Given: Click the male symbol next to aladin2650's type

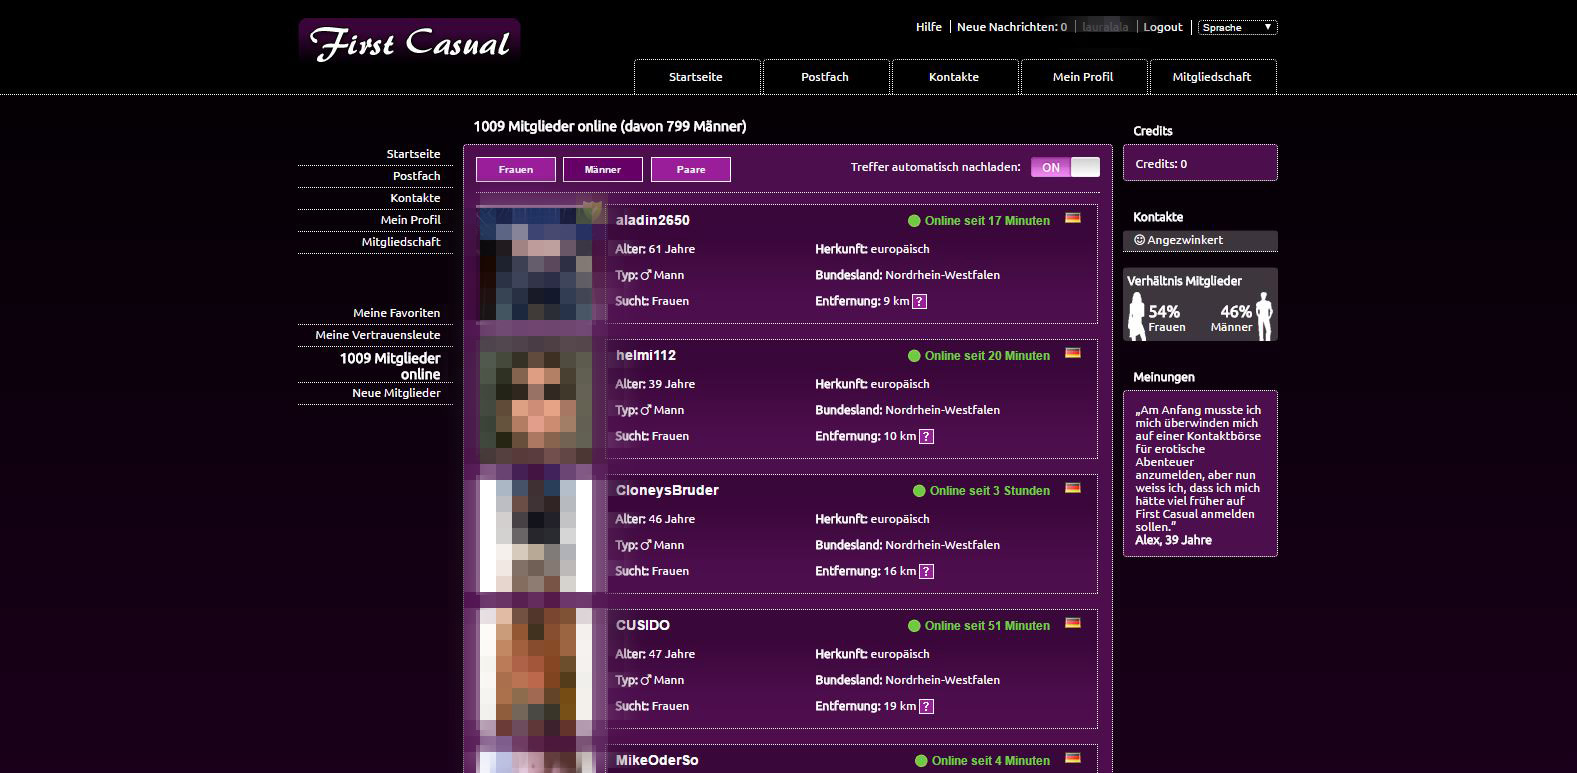Looking at the screenshot, I should point(646,275).
